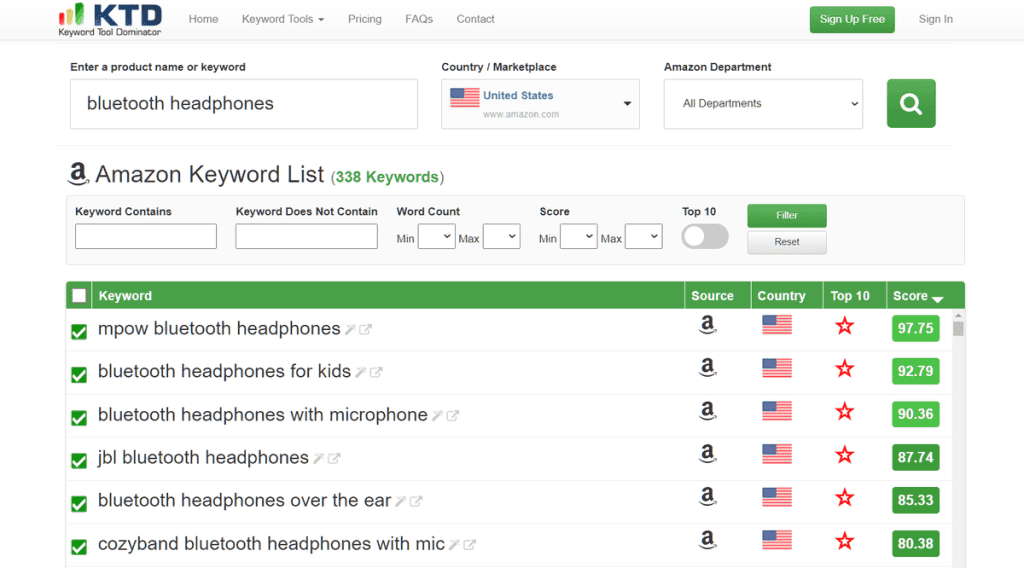Uncheck jbl bluetooth headphones checkbox
Image resolution: width=1024 pixels, height=568 pixels.
point(79,461)
